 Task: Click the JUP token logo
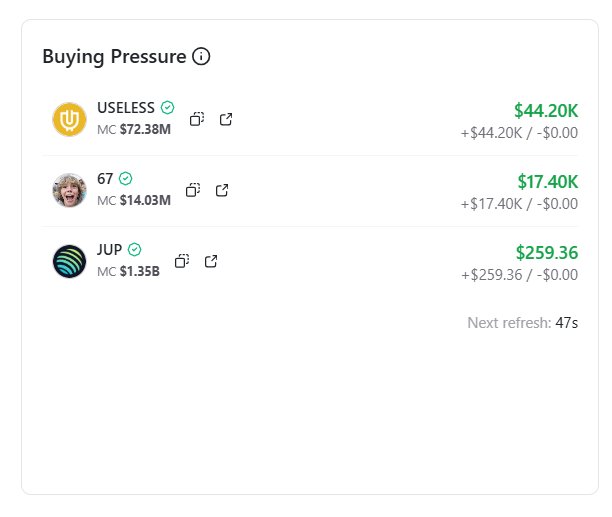69,261
